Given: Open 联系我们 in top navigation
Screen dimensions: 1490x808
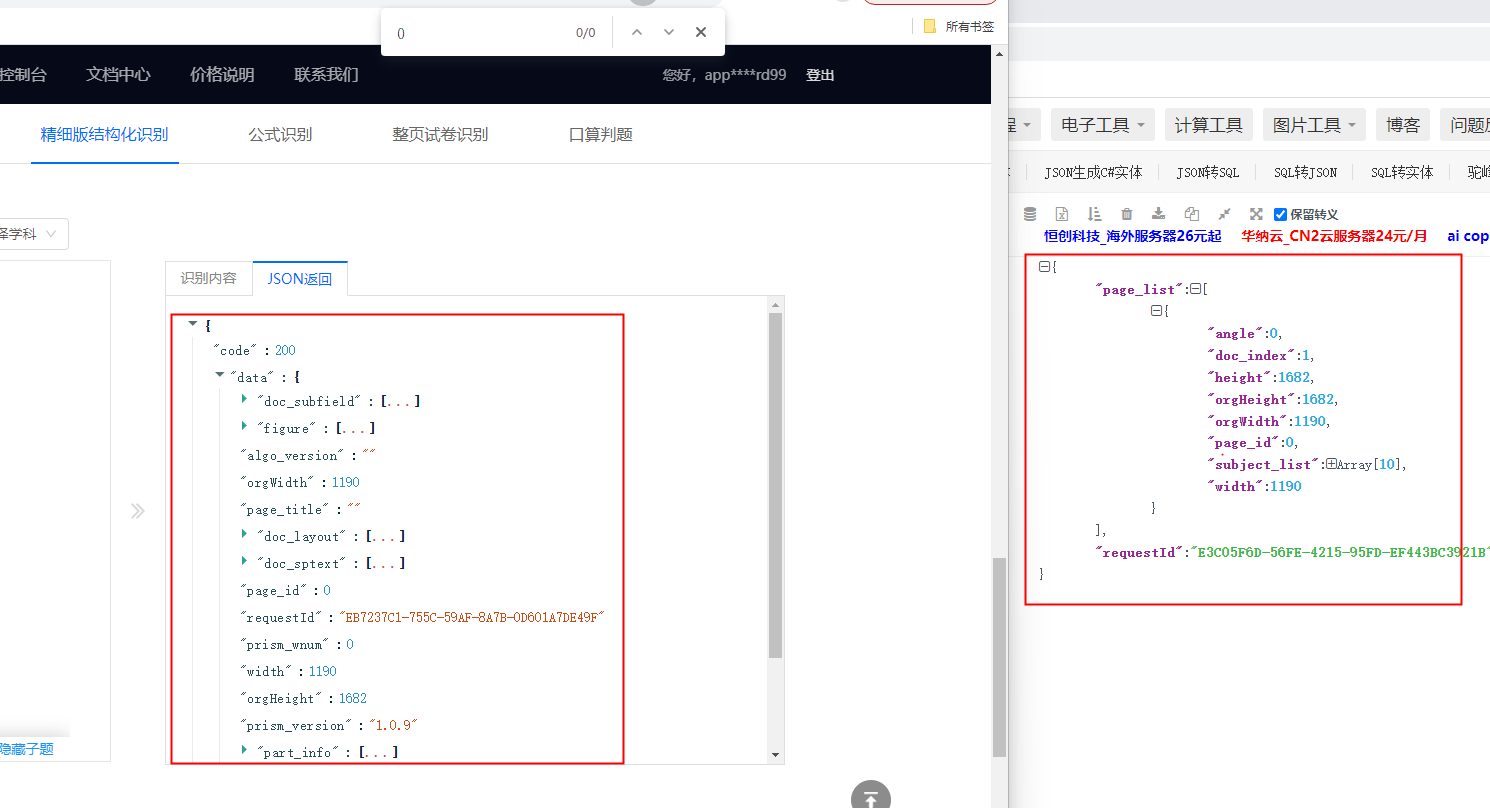Looking at the screenshot, I should 326,75.
